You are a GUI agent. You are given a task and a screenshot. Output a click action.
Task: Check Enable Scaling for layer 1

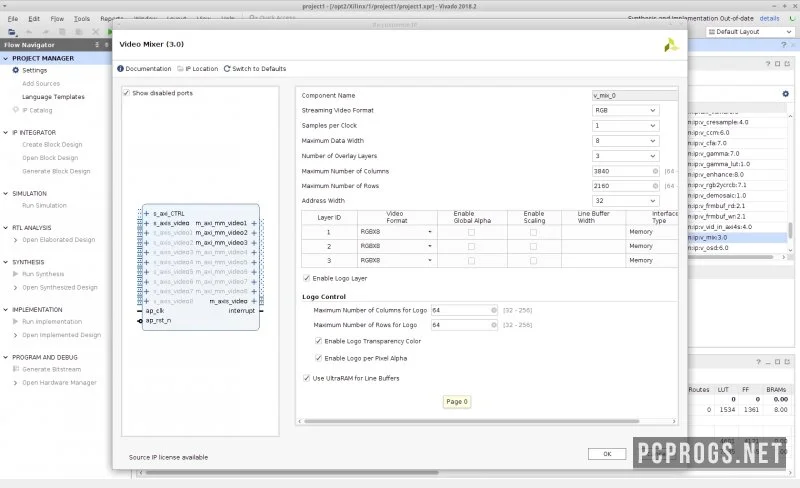(533, 232)
